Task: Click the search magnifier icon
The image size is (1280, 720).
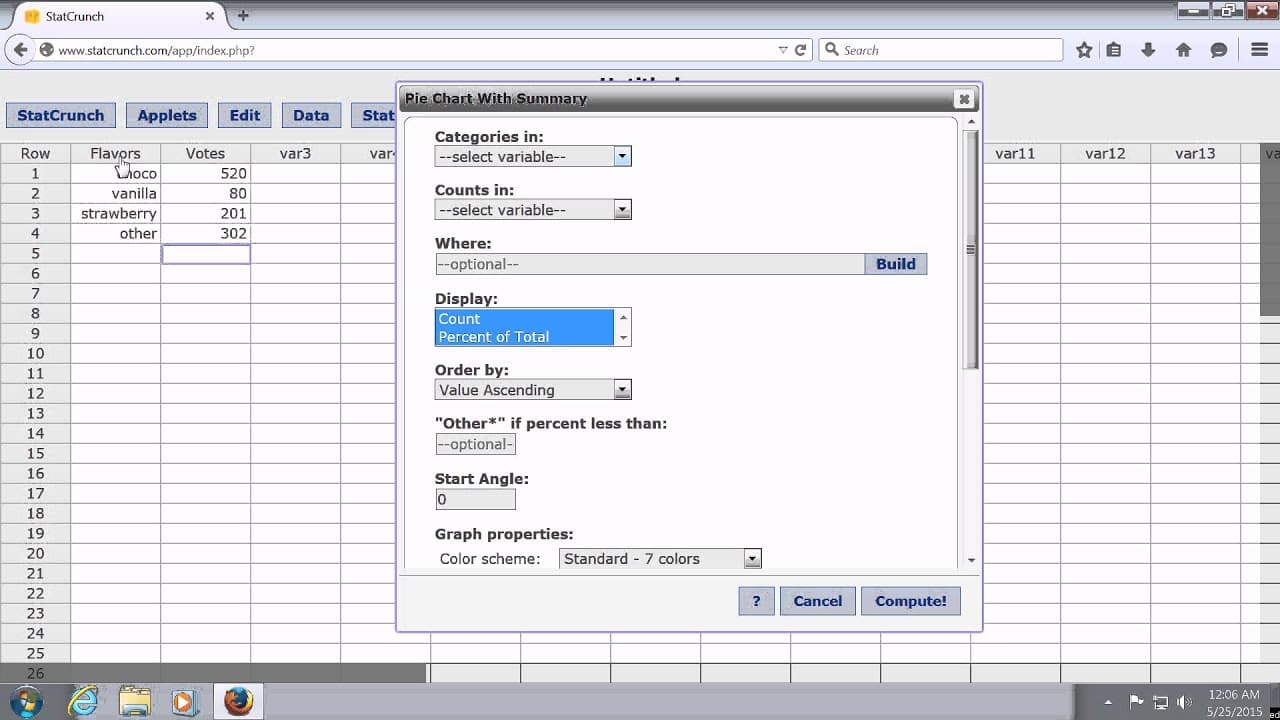Action: coord(830,50)
